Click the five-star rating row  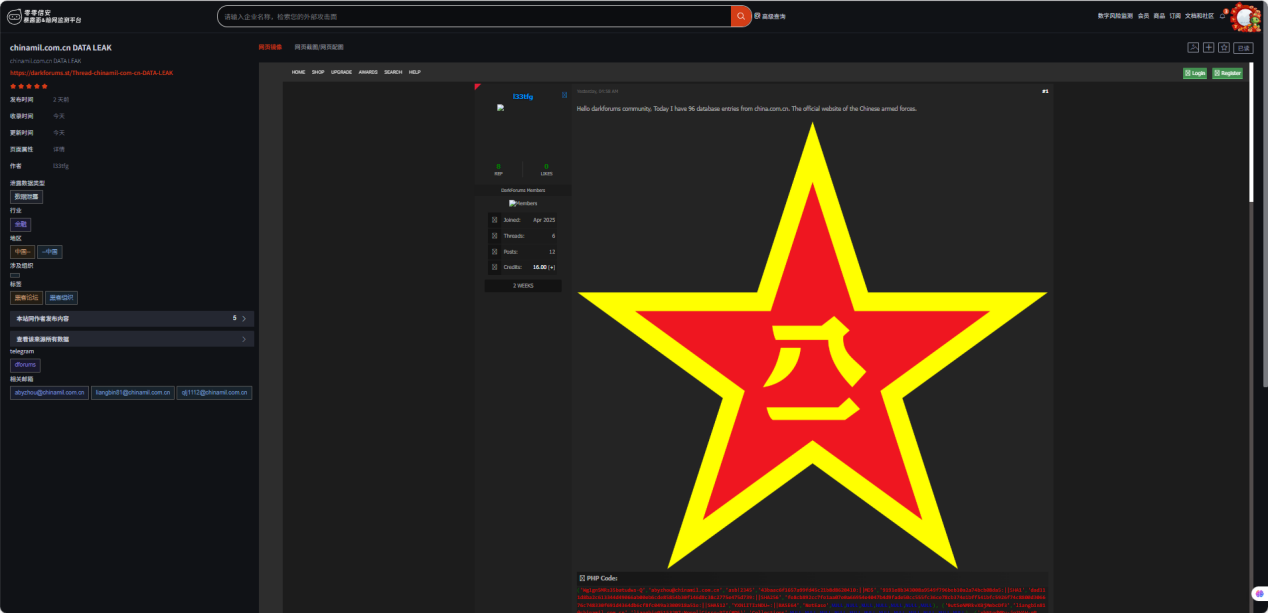(x=29, y=86)
